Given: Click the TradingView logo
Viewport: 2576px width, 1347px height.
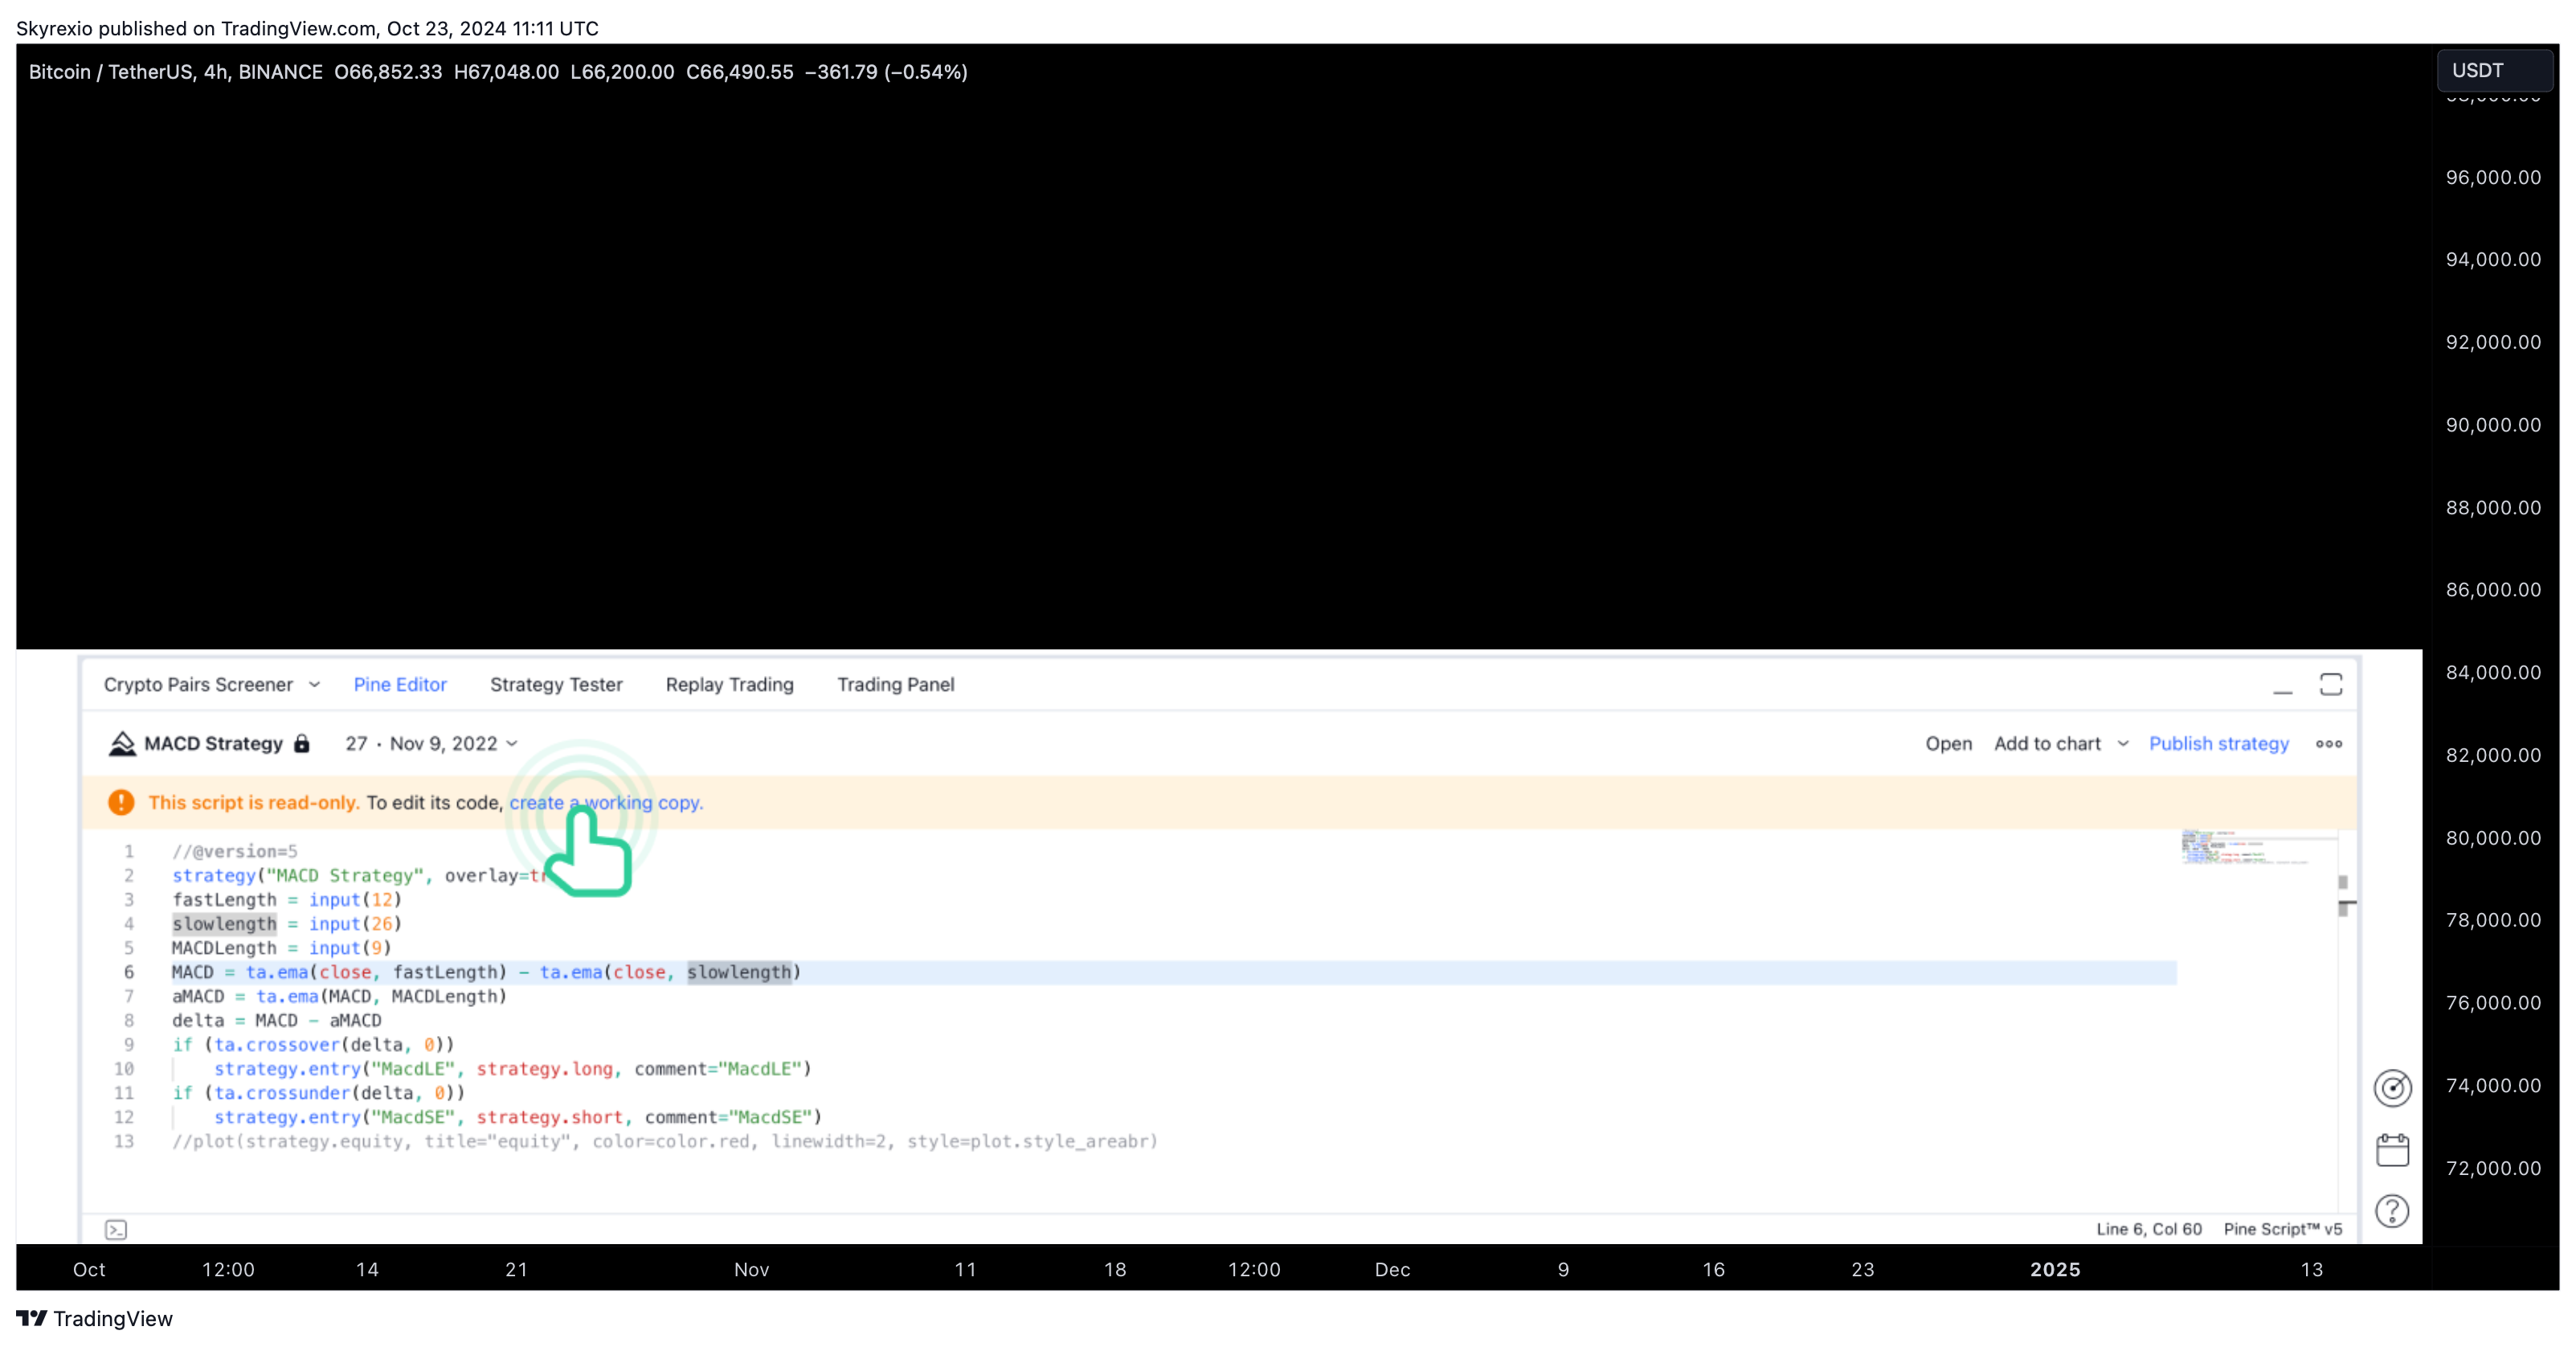Looking at the screenshot, I should [x=95, y=1319].
